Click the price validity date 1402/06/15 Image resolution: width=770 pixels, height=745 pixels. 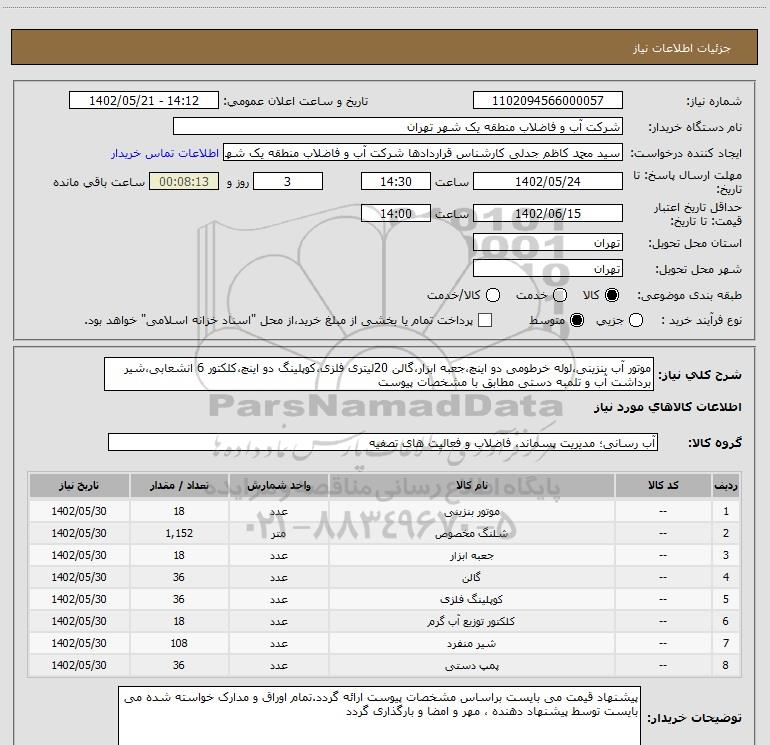[548, 213]
